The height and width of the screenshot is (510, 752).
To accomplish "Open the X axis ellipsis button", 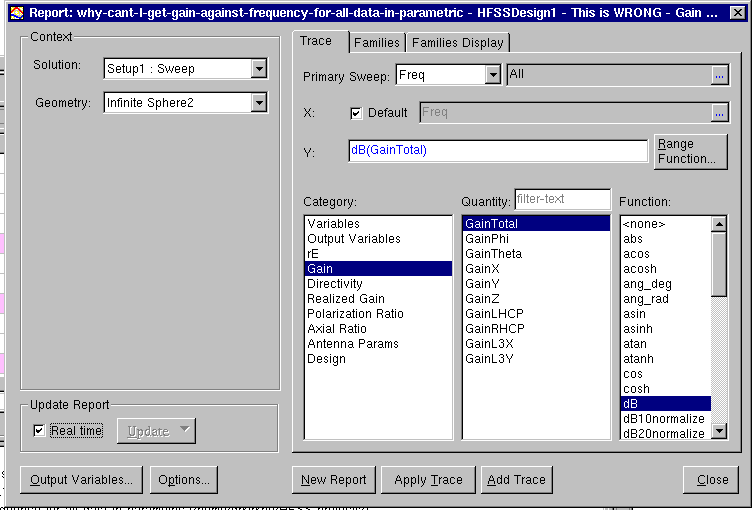I will click(x=719, y=113).
